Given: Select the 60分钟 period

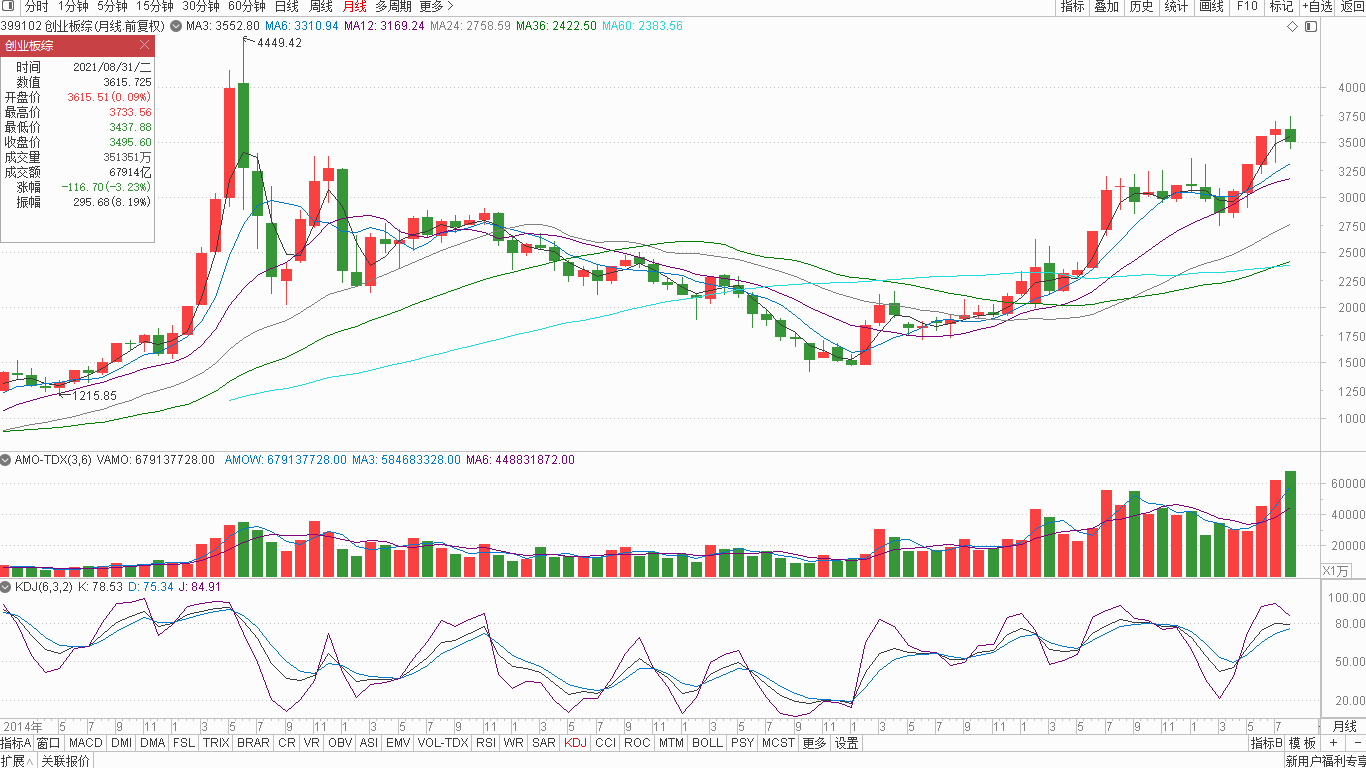Looking at the screenshot, I should pos(247,6).
